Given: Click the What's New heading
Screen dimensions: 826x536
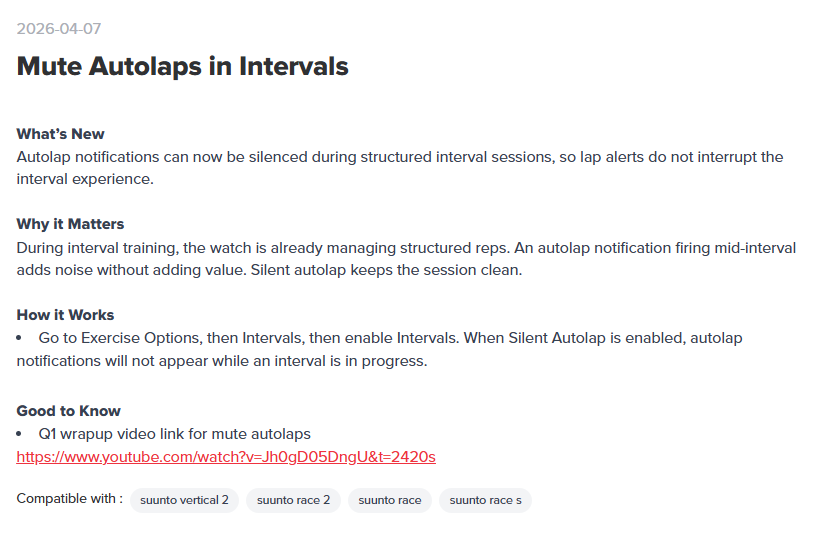Looking at the screenshot, I should click(x=61, y=134).
